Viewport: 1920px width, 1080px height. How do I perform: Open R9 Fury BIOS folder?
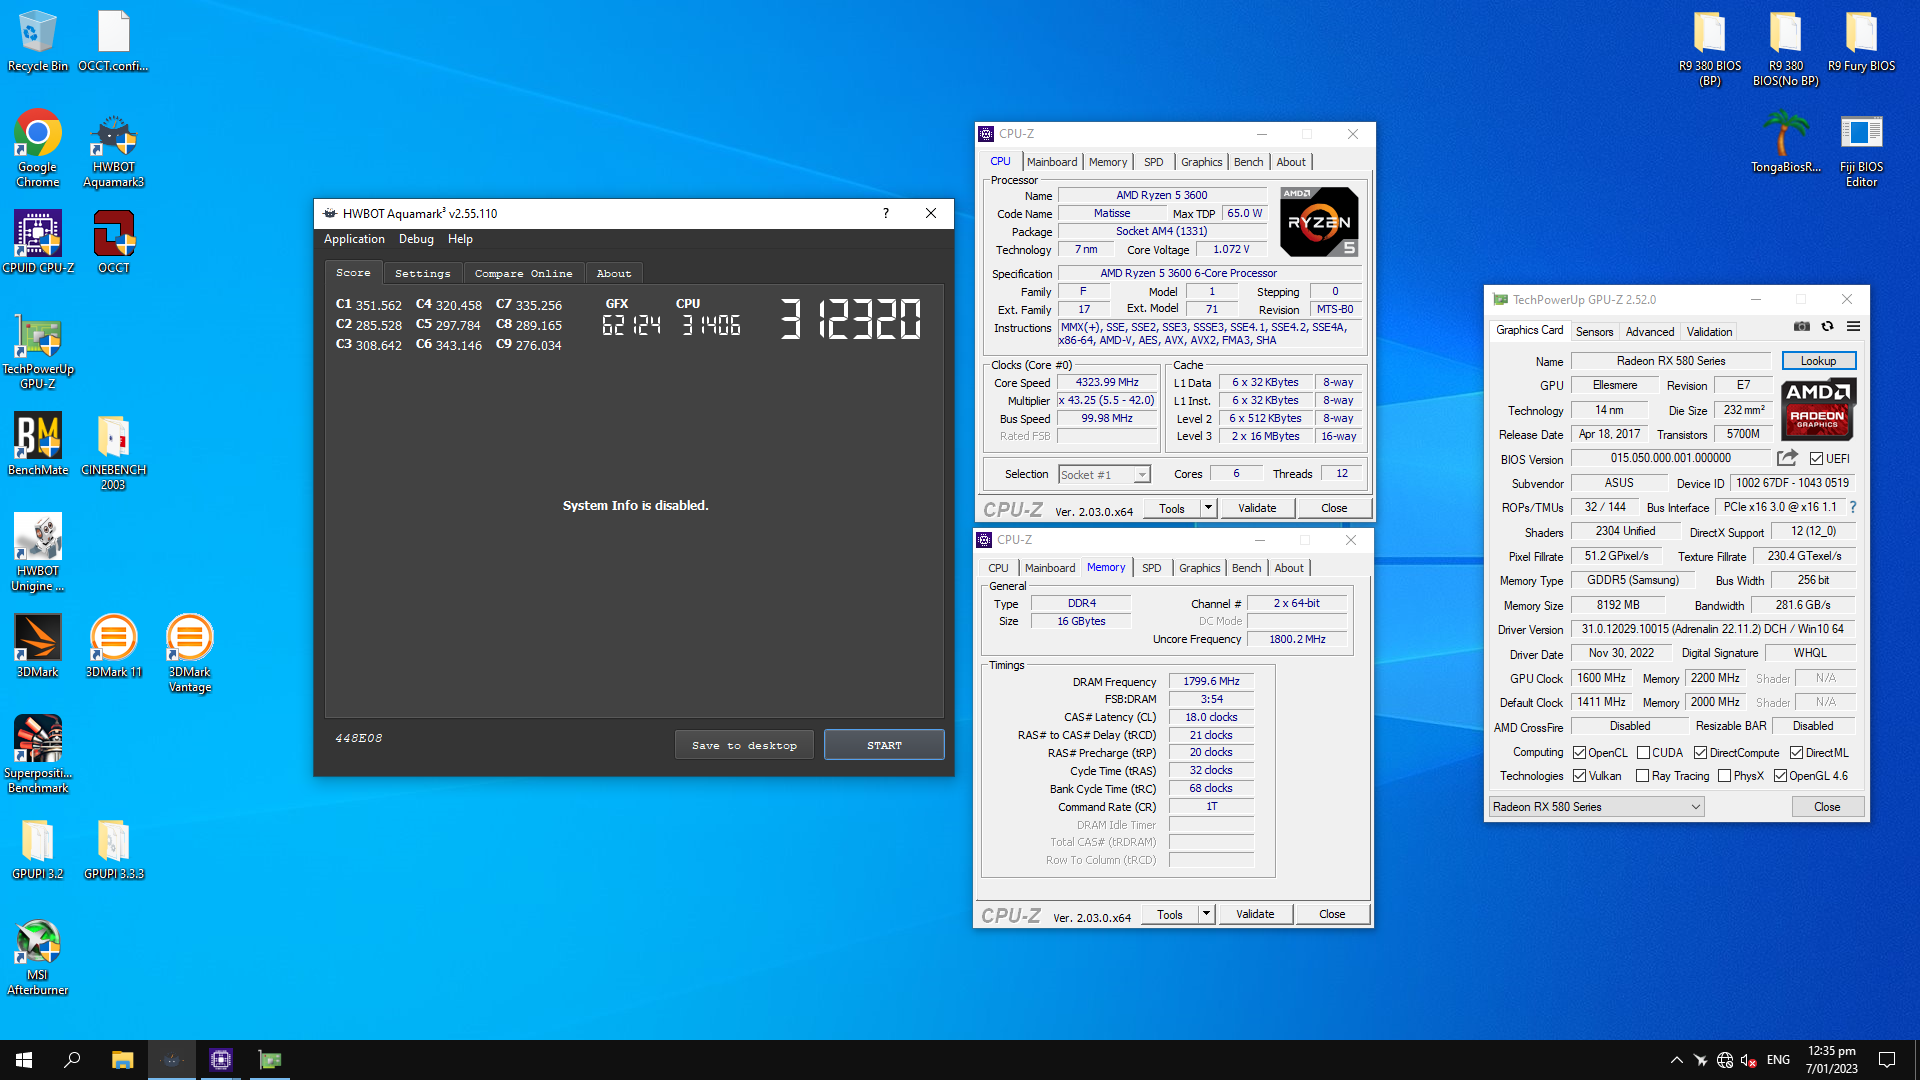click(x=1861, y=40)
